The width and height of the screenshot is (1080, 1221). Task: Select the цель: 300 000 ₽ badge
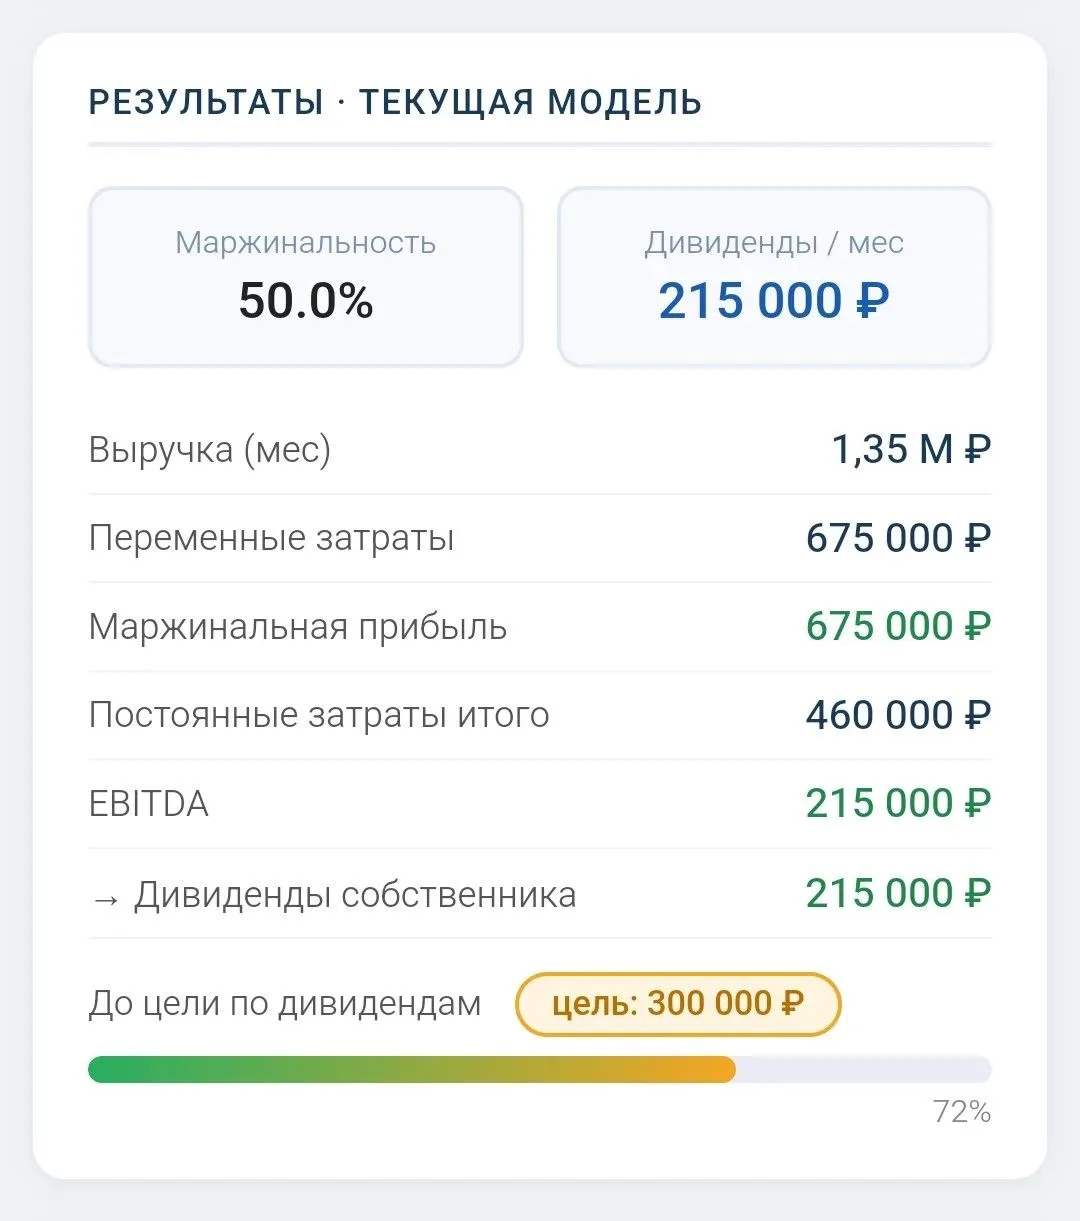[678, 1004]
